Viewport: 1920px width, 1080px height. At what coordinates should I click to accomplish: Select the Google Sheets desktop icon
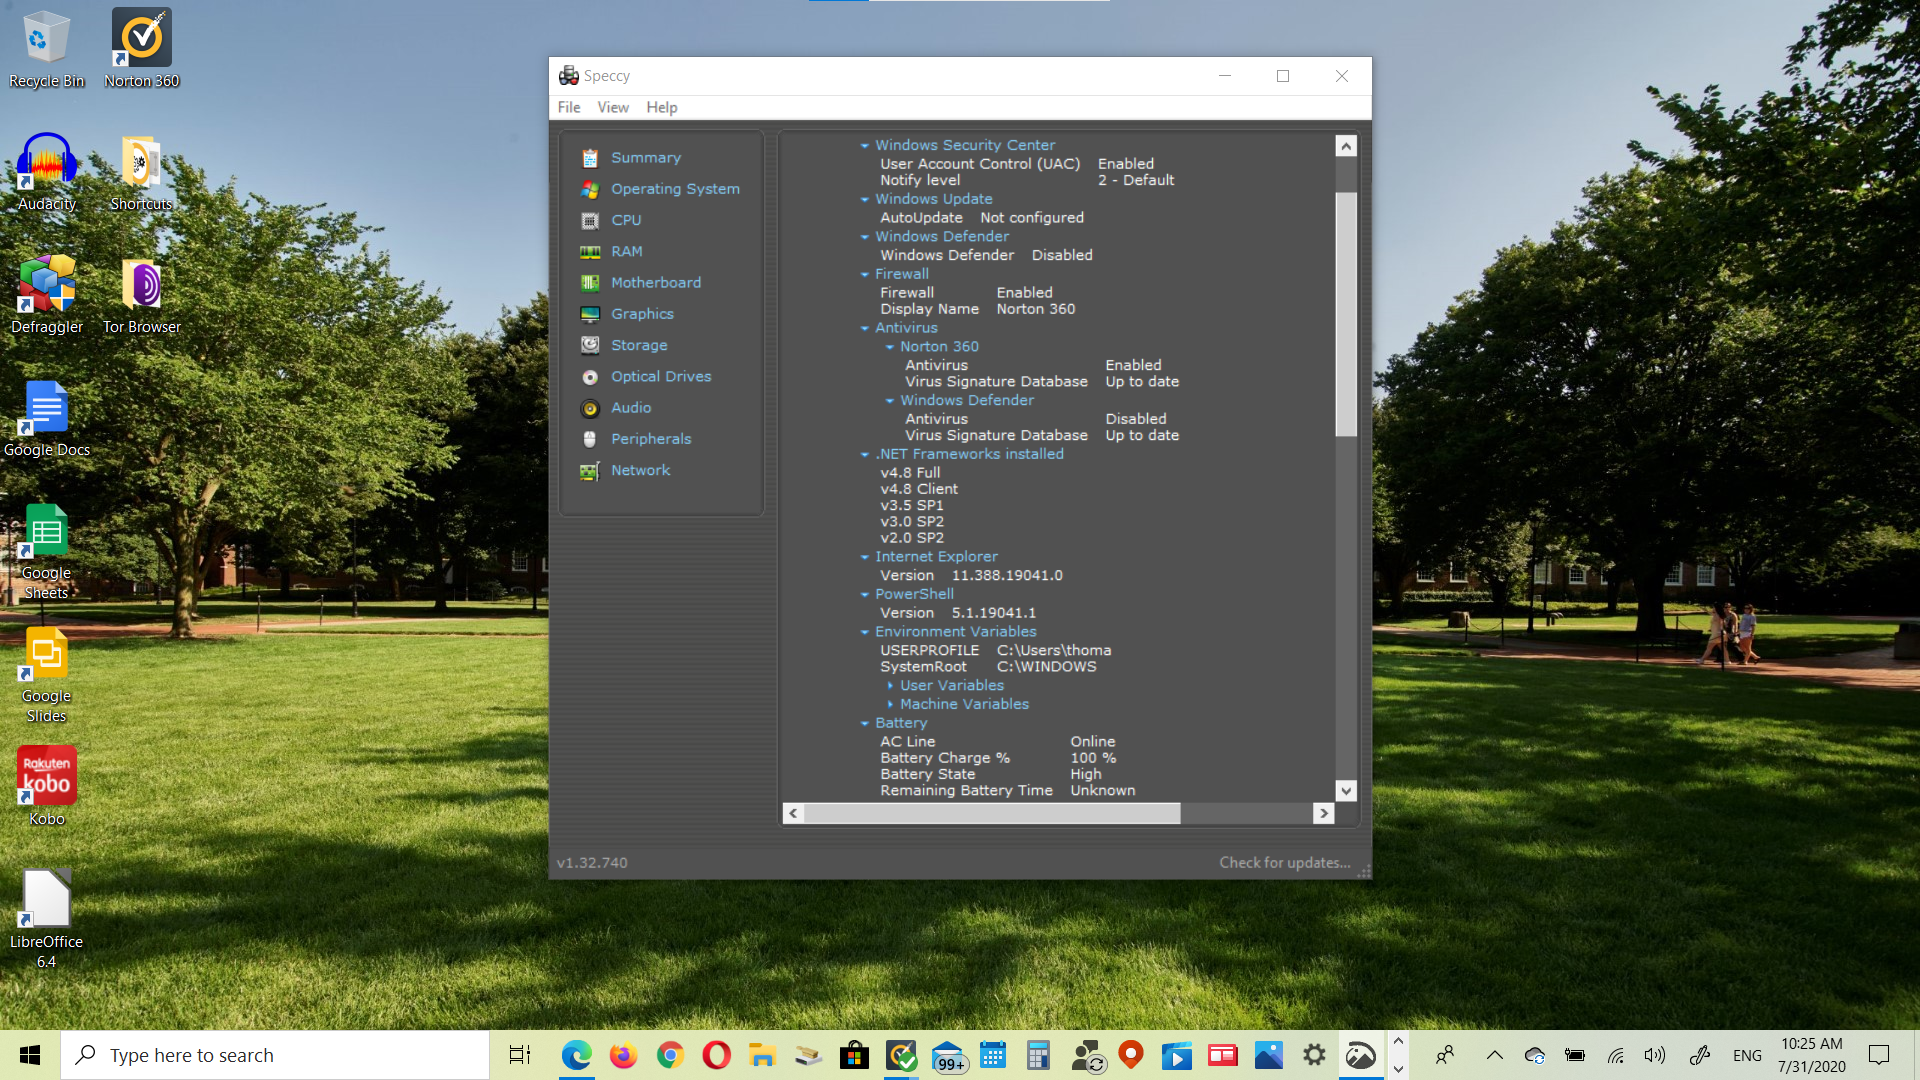[x=47, y=550]
